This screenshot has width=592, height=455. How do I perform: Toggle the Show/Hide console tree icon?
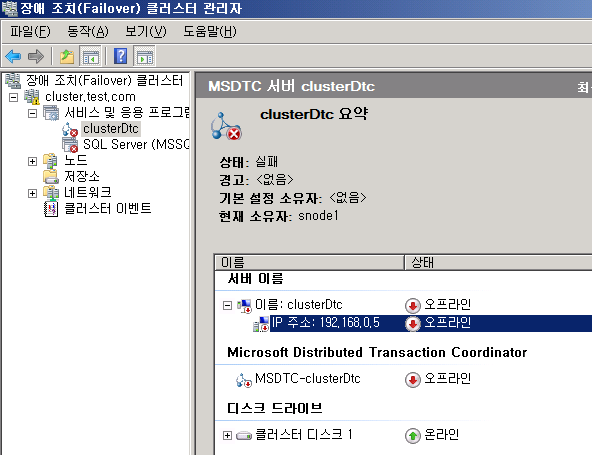click(x=91, y=57)
